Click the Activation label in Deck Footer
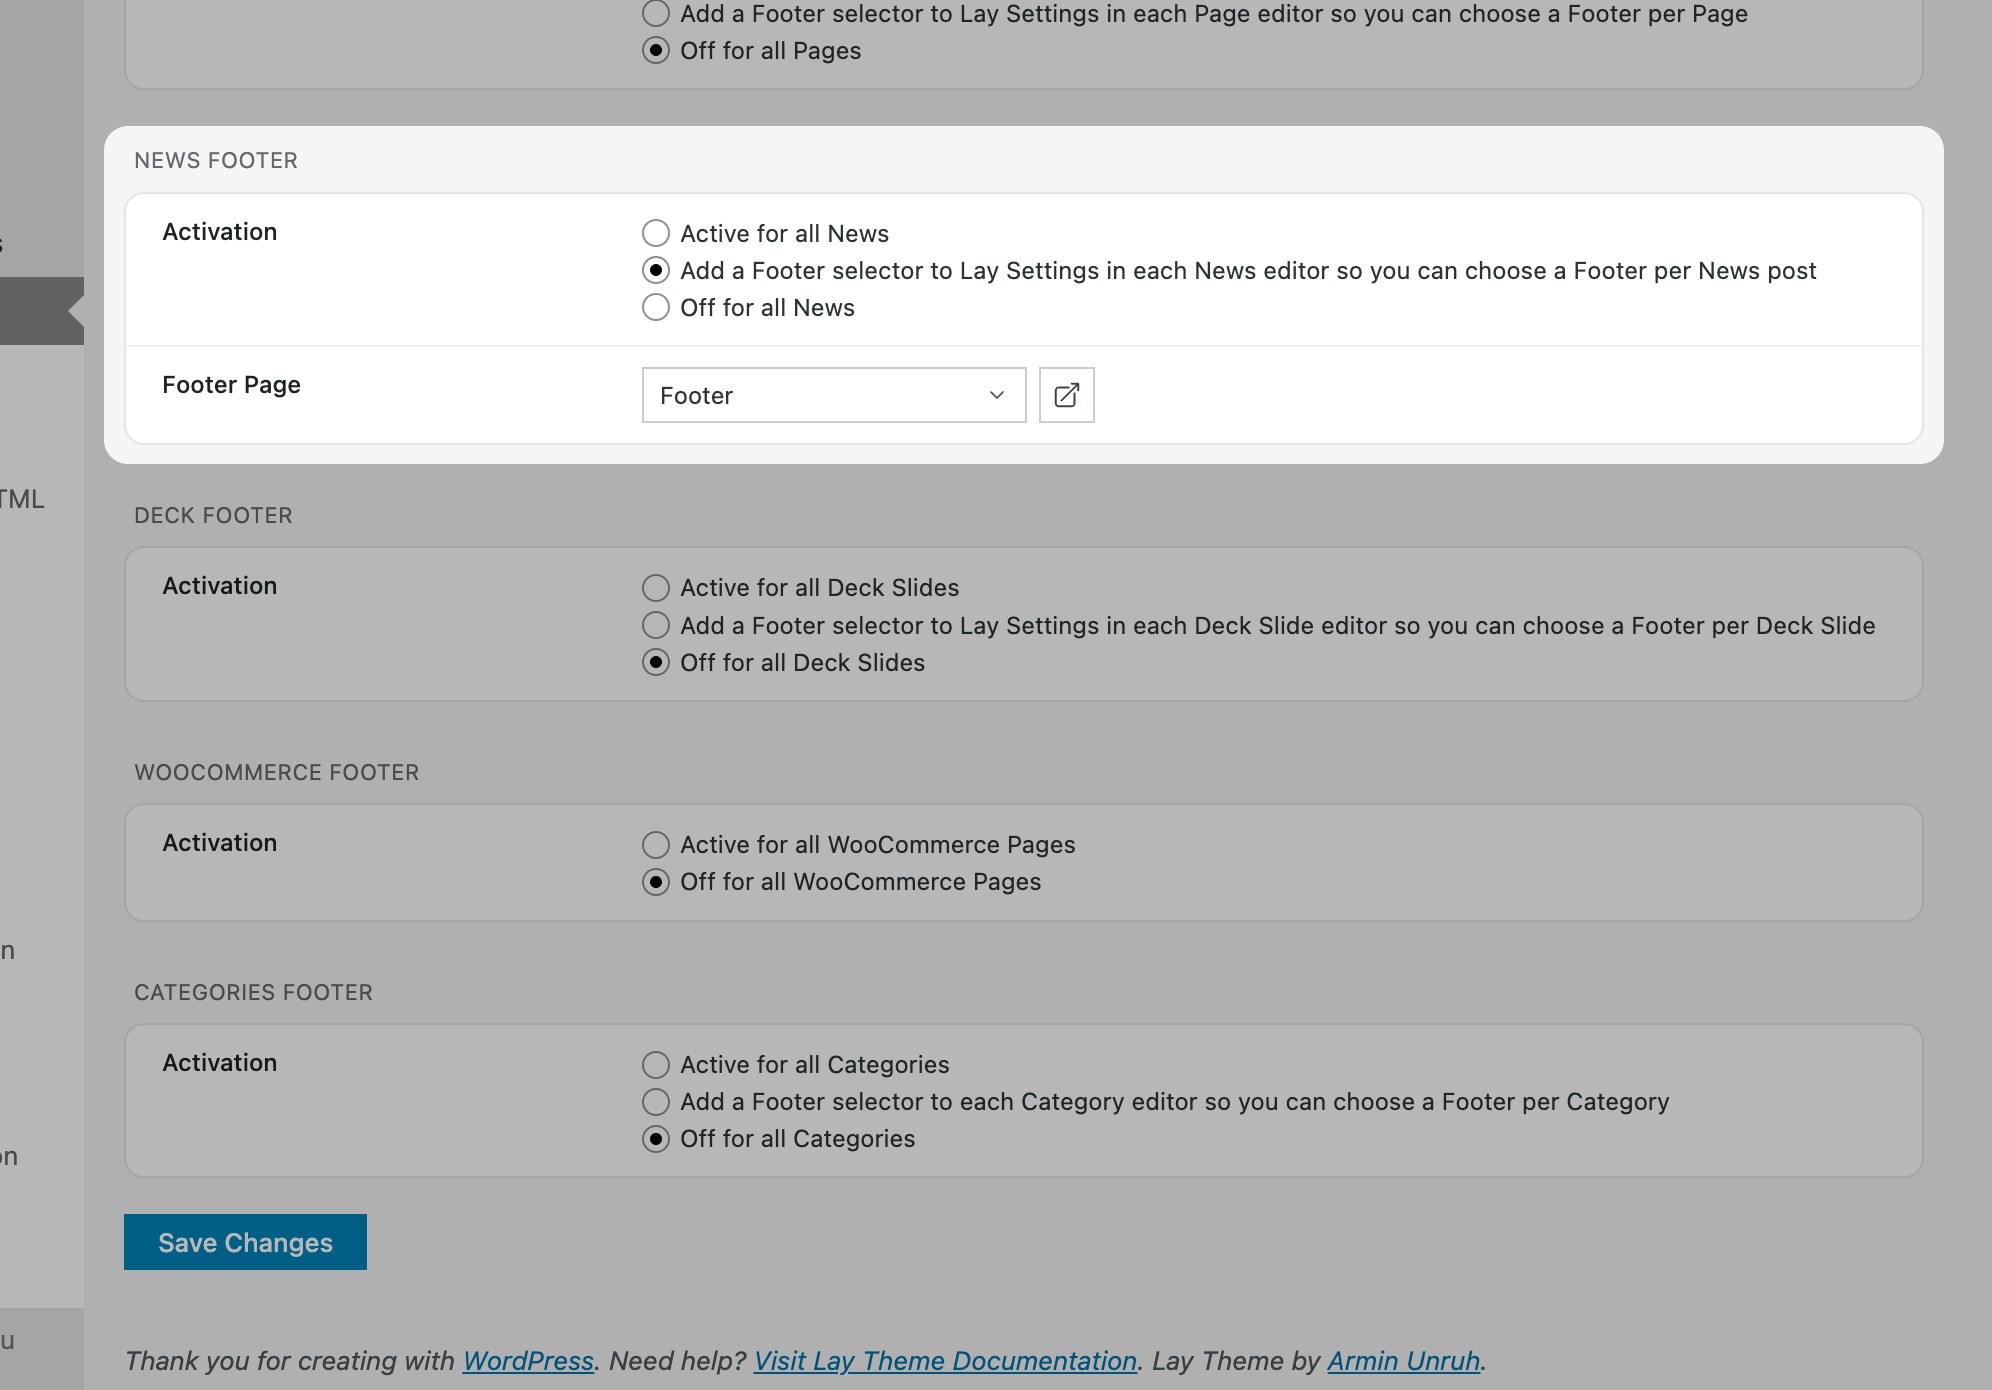 coord(219,586)
